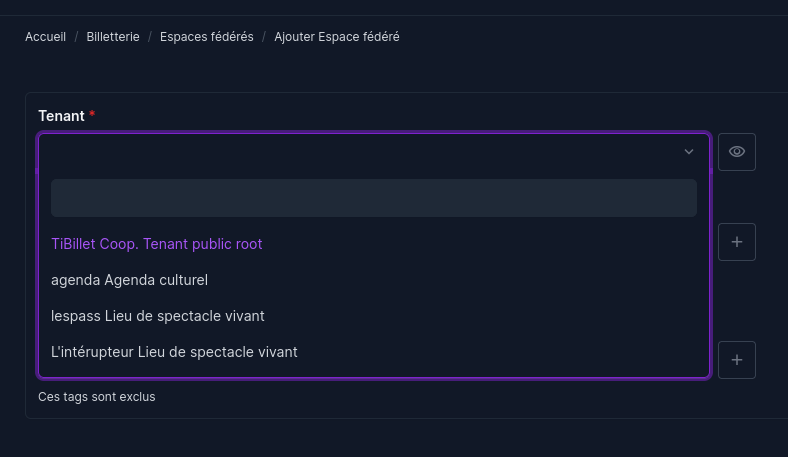Click the 'Ces tags sont exclus' help text
788x457 pixels.
pyautogui.click(x=96, y=397)
